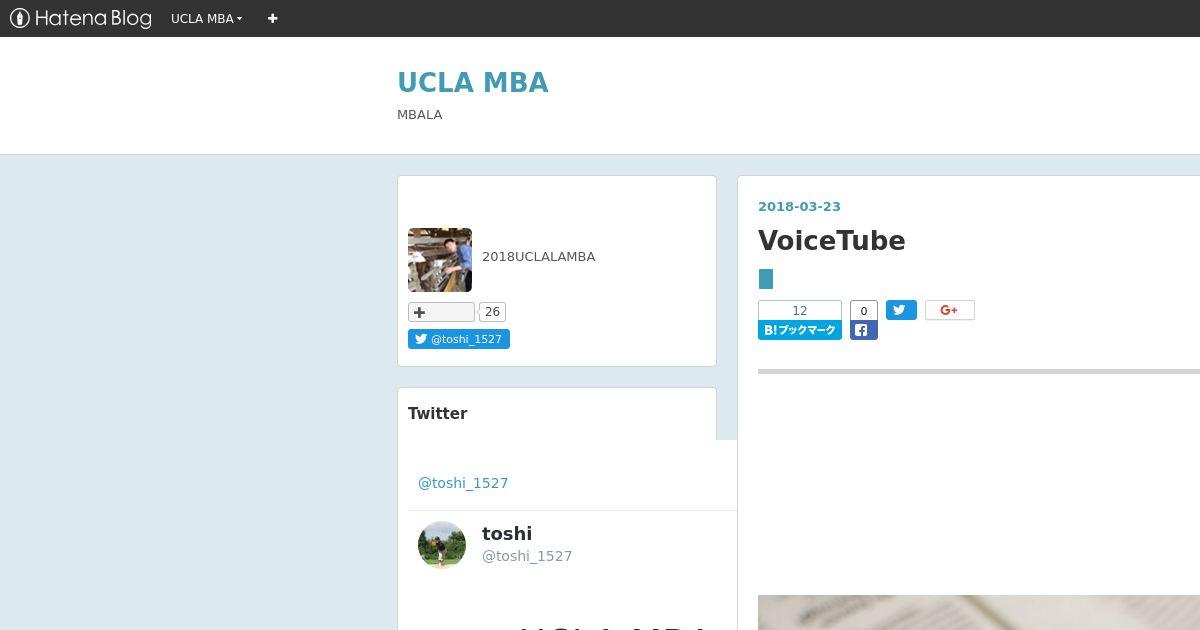Share on Facebook icon
The image size is (1200, 630).
click(863, 330)
